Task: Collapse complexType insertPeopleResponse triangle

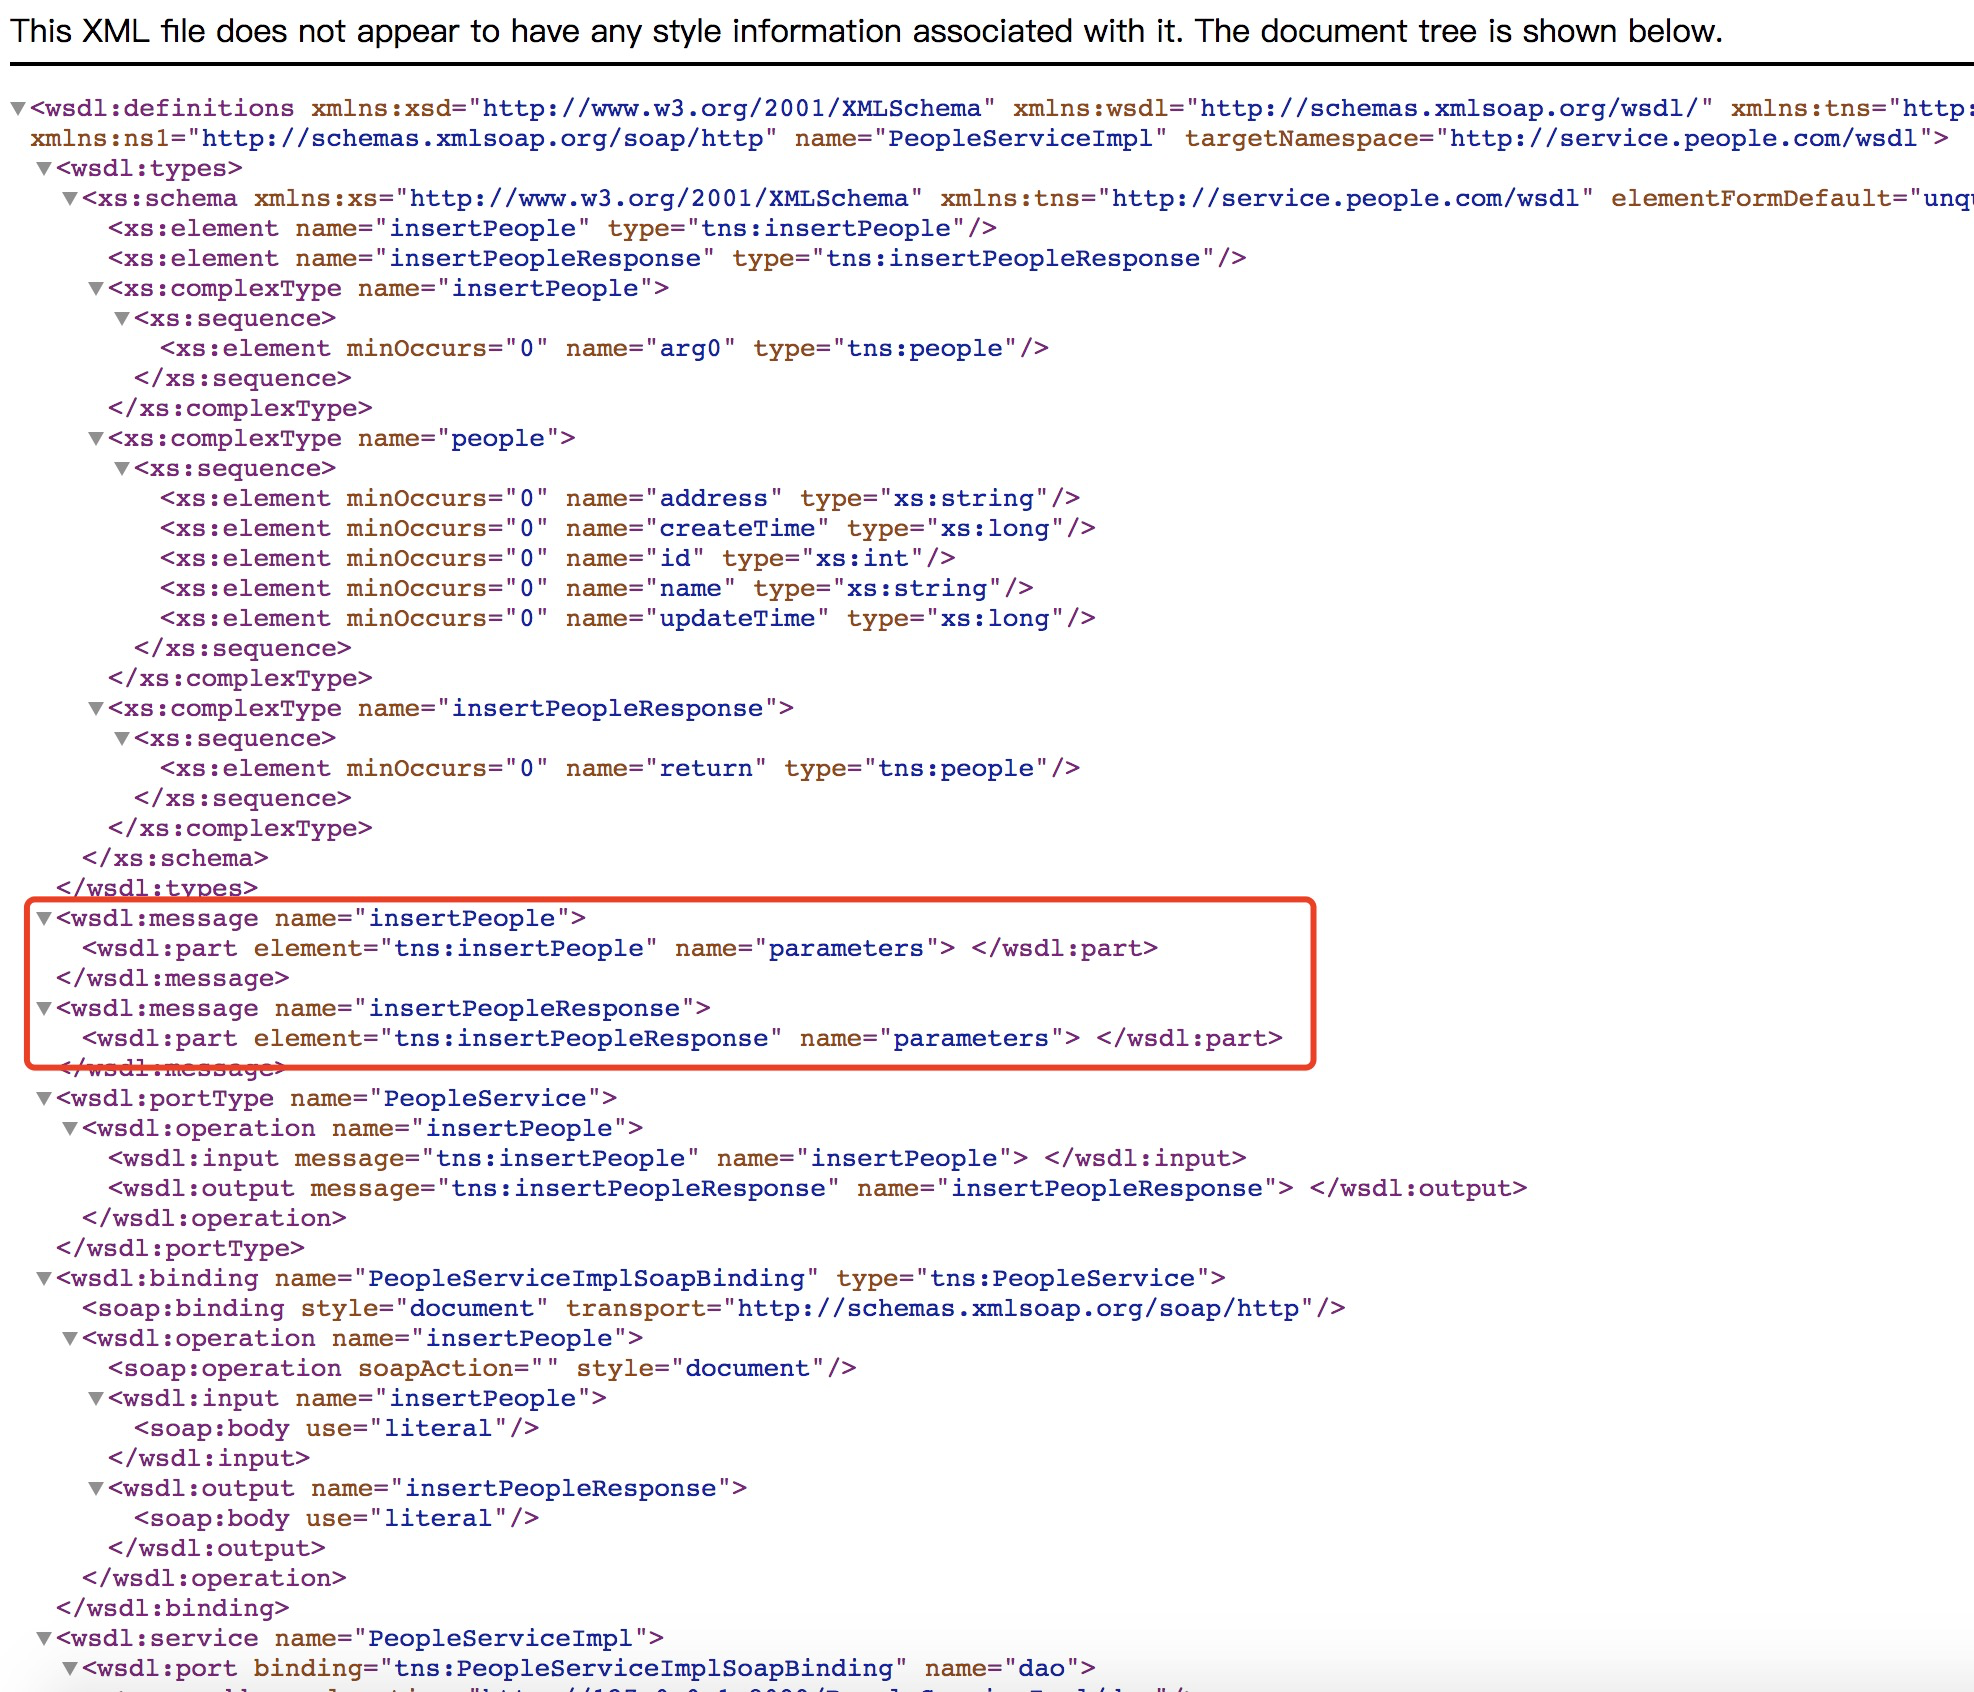Action: [x=96, y=708]
